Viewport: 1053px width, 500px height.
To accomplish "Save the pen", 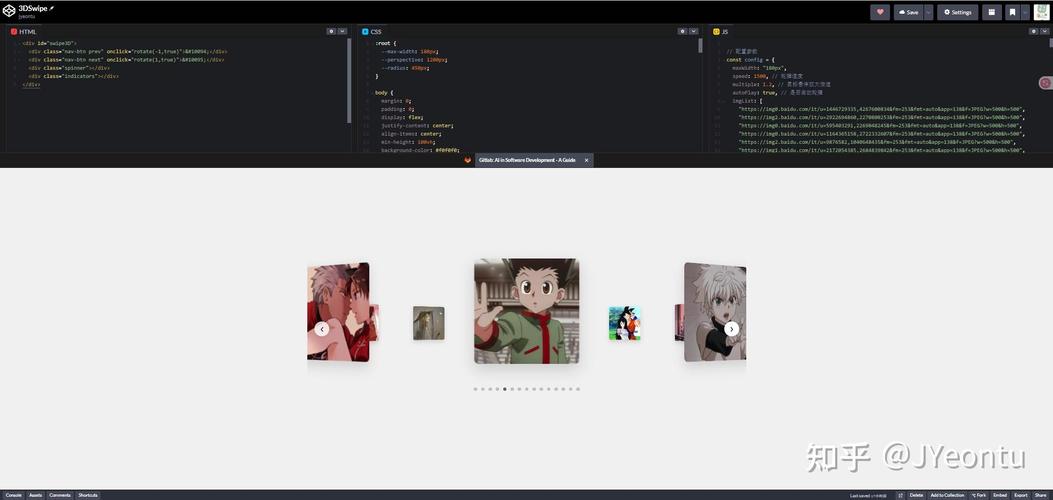I will (909, 12).
